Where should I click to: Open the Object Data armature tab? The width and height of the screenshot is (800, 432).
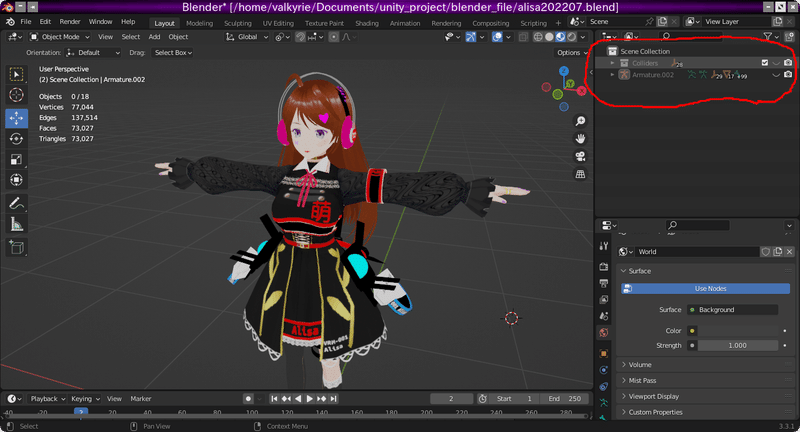(604, 403)
